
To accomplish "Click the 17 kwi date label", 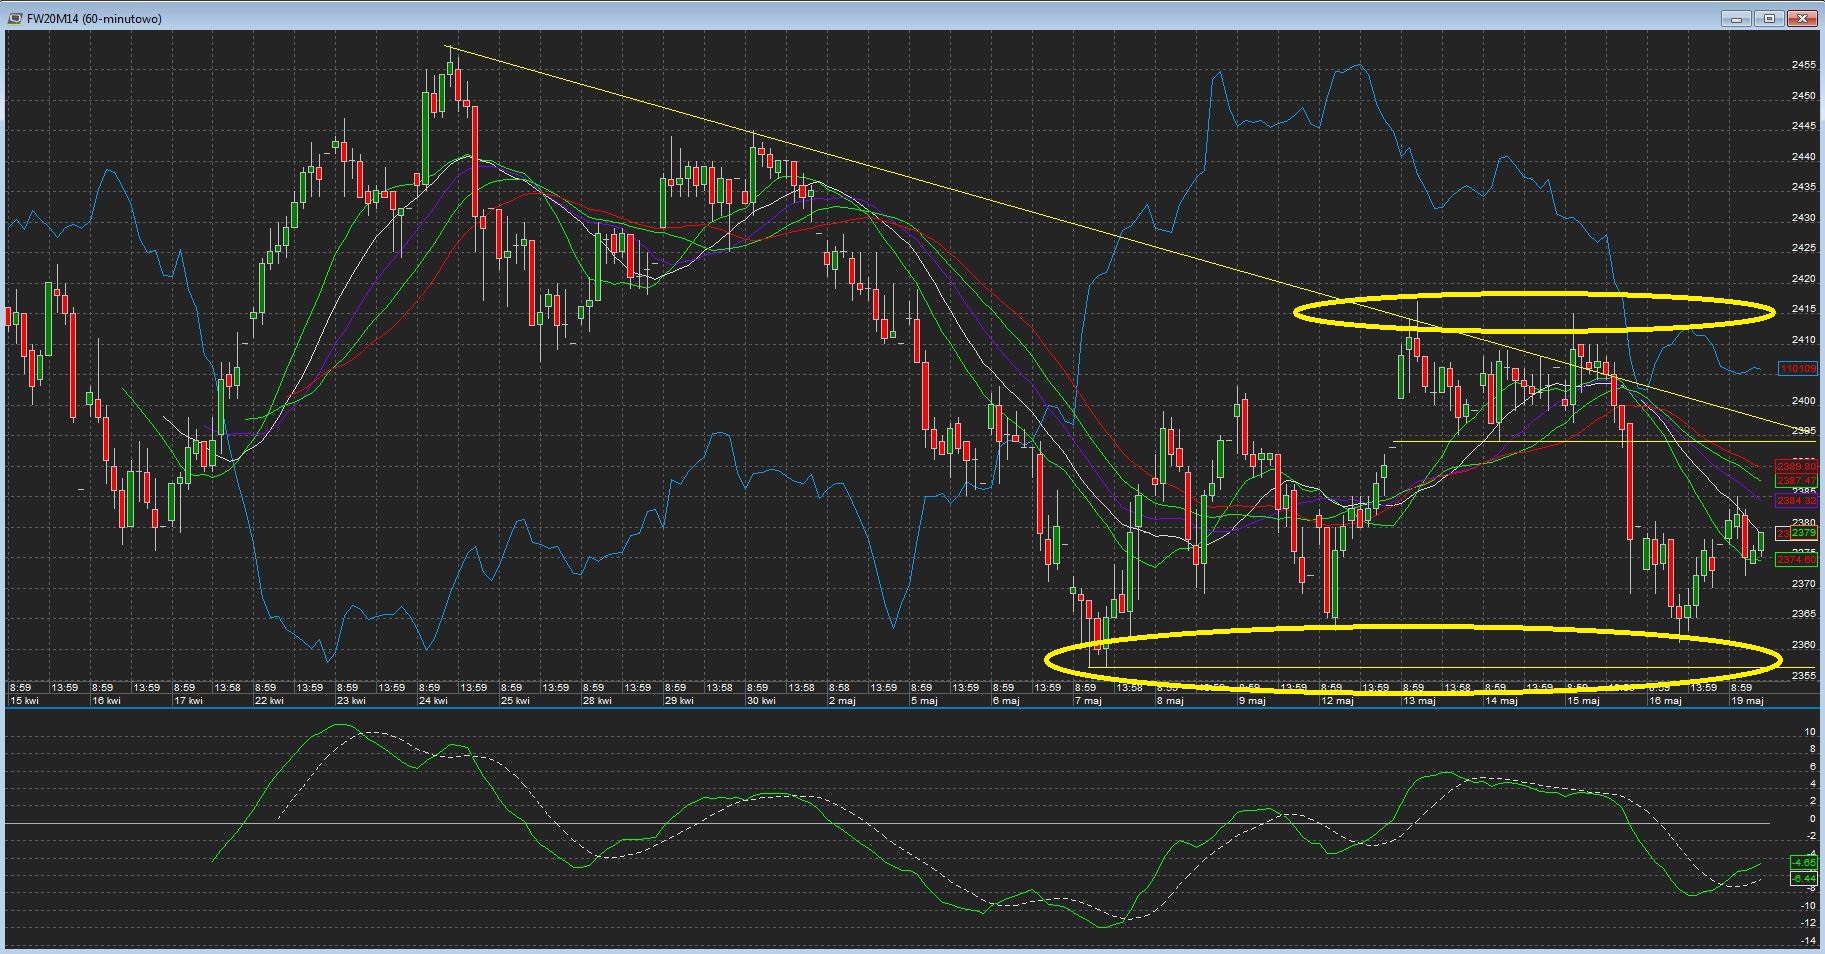I will point(188,701).
